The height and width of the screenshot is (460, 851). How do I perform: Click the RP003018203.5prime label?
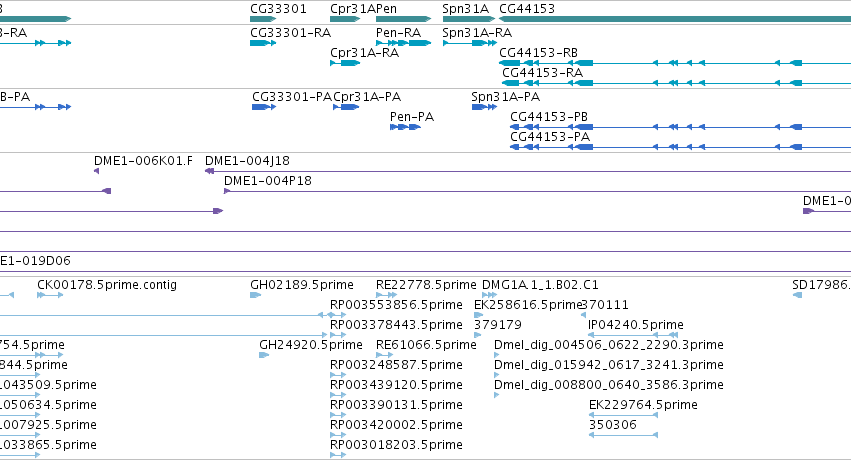click(x=396, y=445)
